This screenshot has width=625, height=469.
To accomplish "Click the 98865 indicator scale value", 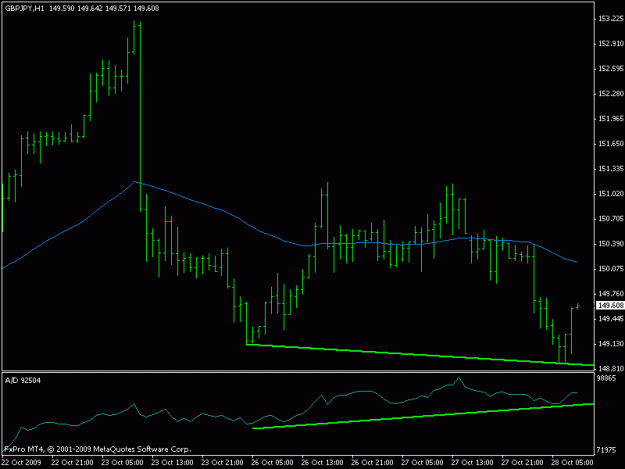I will (x=606, y=378).
